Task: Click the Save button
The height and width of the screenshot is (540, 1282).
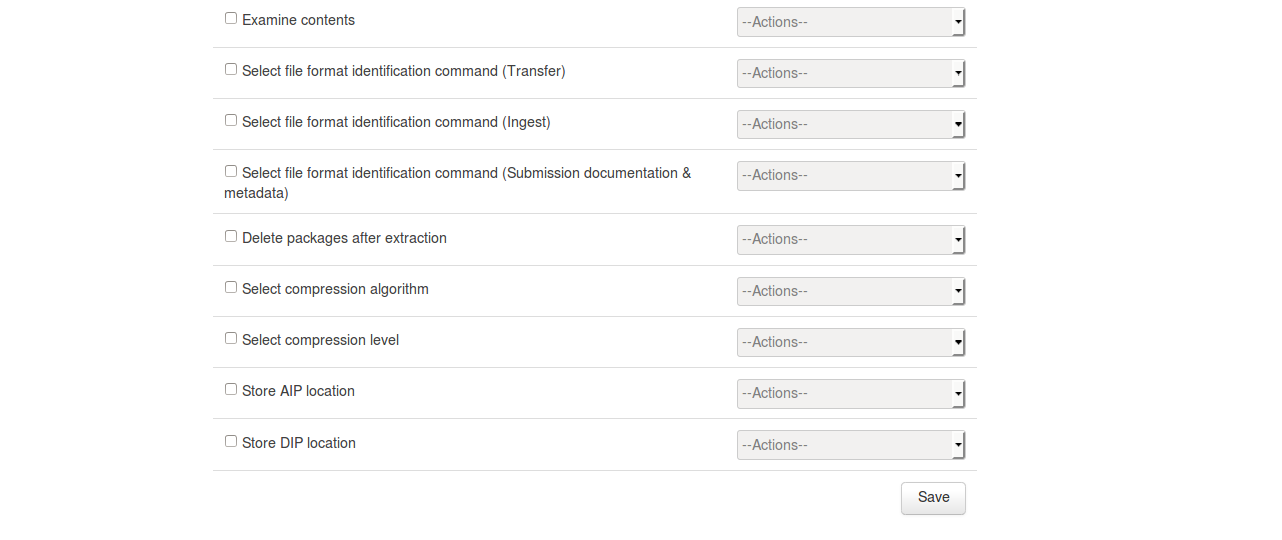Action: [x=933, y=498]
